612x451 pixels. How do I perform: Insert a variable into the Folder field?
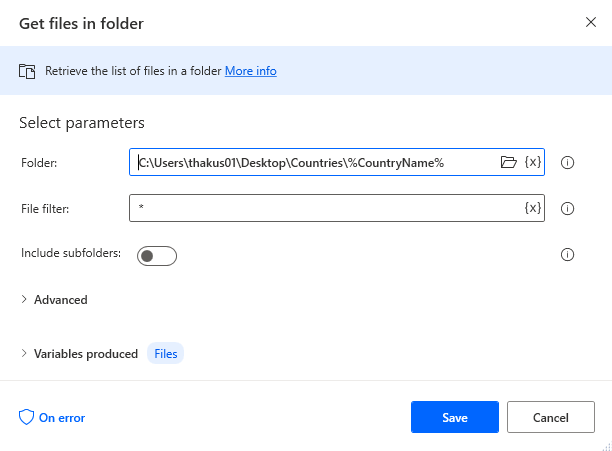tap(533, 162)
